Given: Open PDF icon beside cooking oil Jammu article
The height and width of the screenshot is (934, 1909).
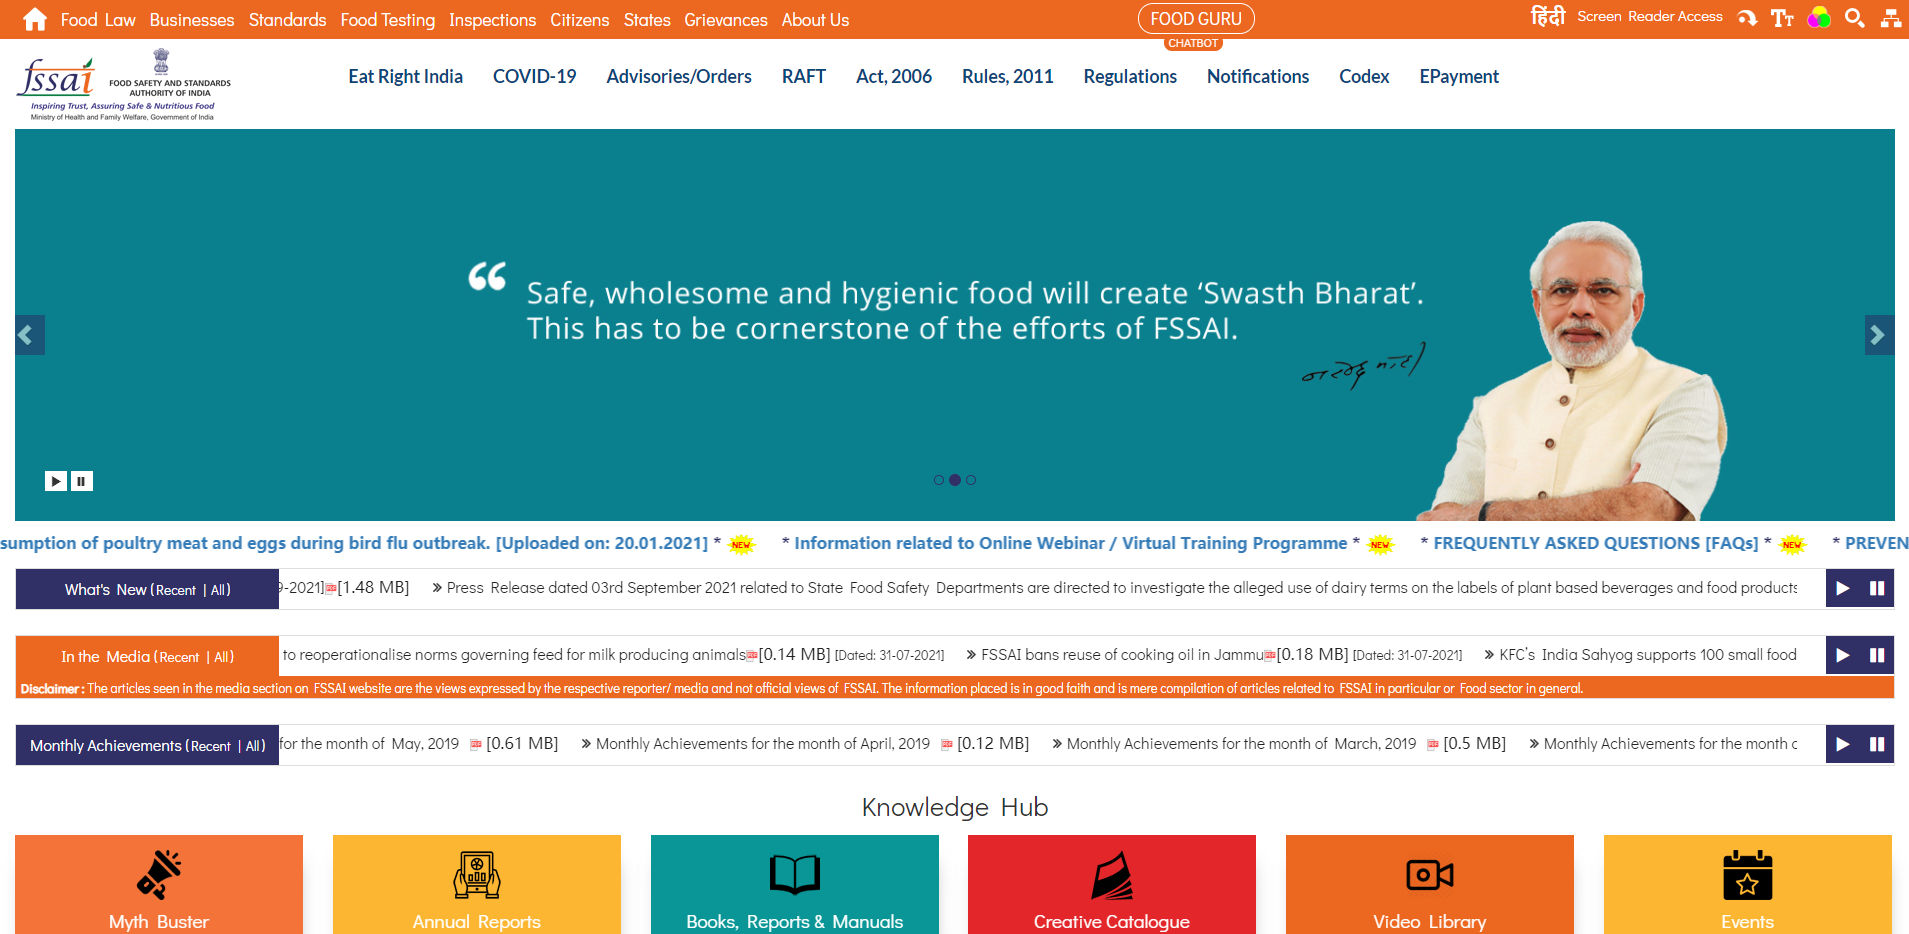Looking at the screenshot, I should 1270,655.
